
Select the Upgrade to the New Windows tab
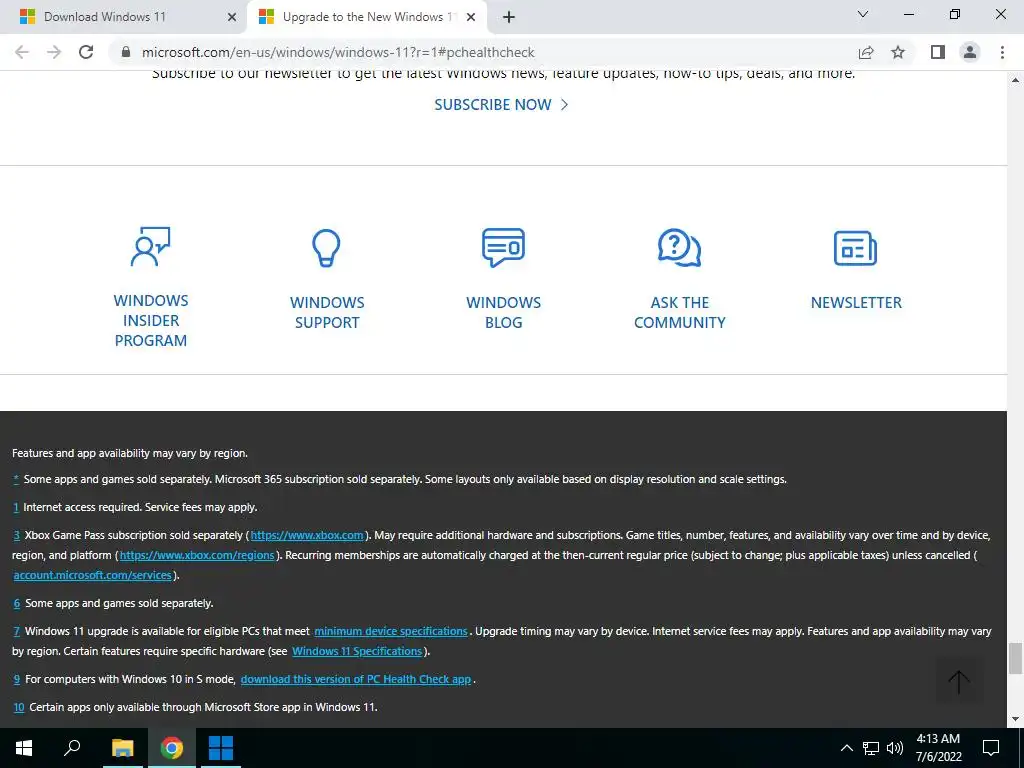366,17
